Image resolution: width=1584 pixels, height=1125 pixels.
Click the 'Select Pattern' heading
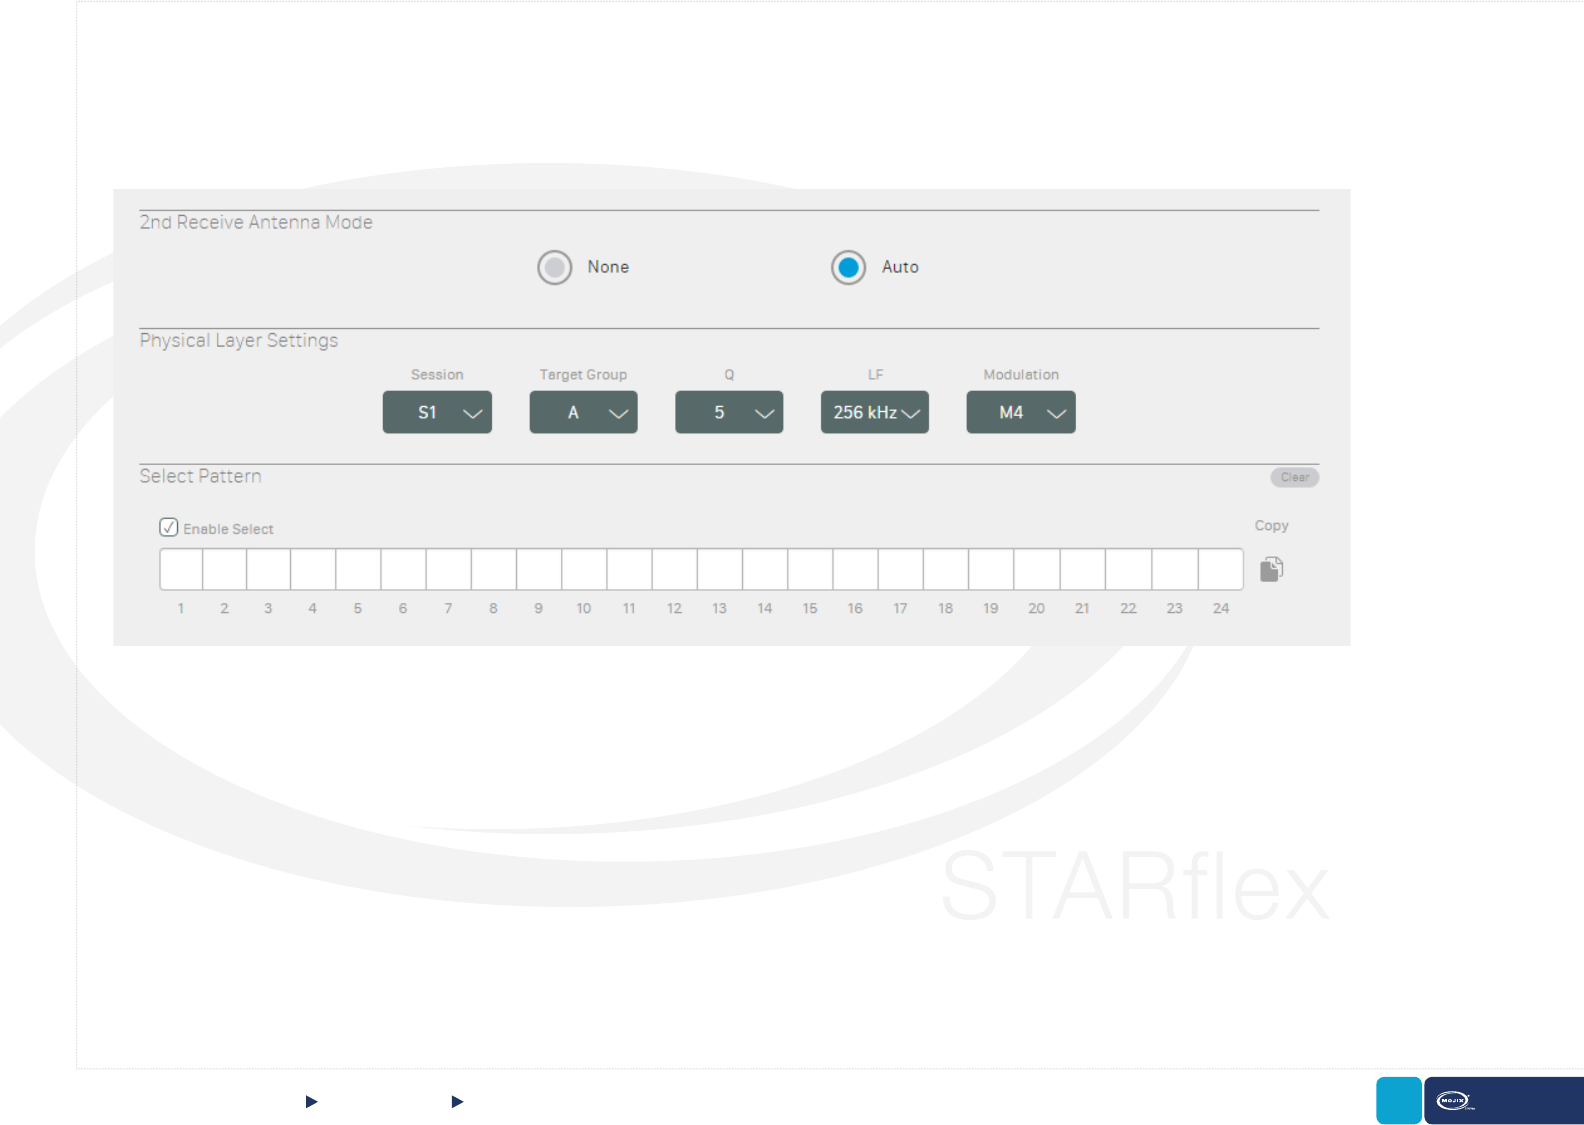pos(200,476)
